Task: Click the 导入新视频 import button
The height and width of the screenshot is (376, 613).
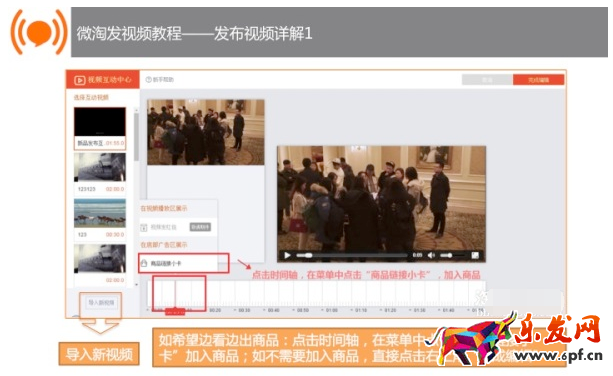Action: click(101, 303)
